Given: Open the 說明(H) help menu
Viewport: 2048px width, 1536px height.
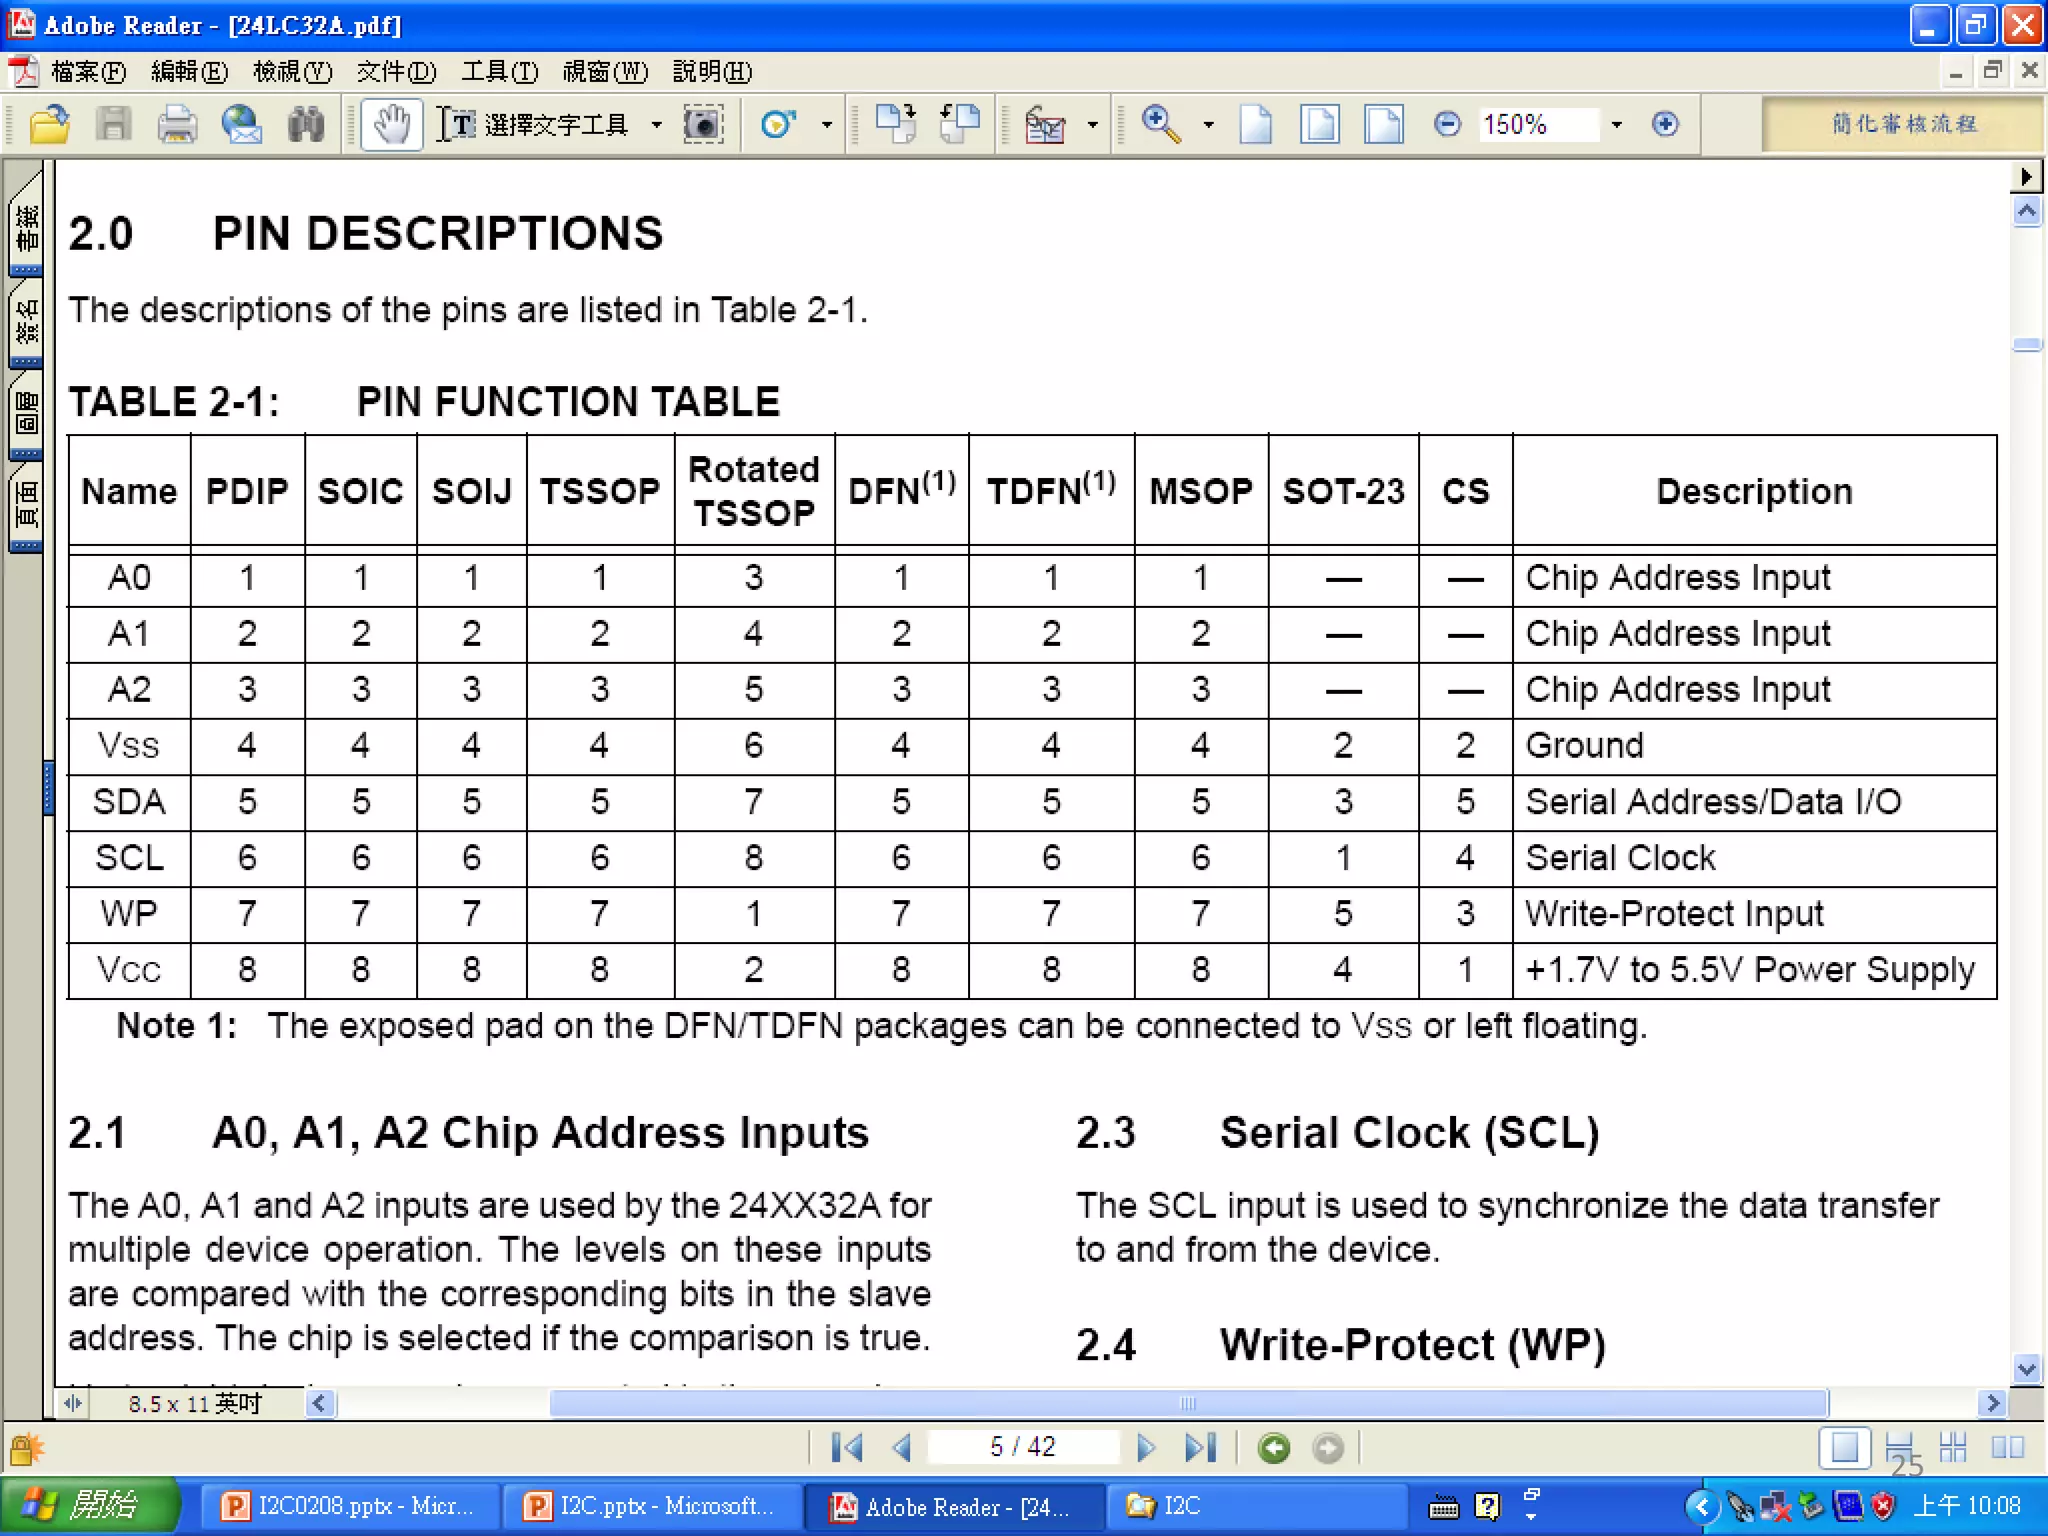Looking at the screenshot, I should tap(712, 72).
